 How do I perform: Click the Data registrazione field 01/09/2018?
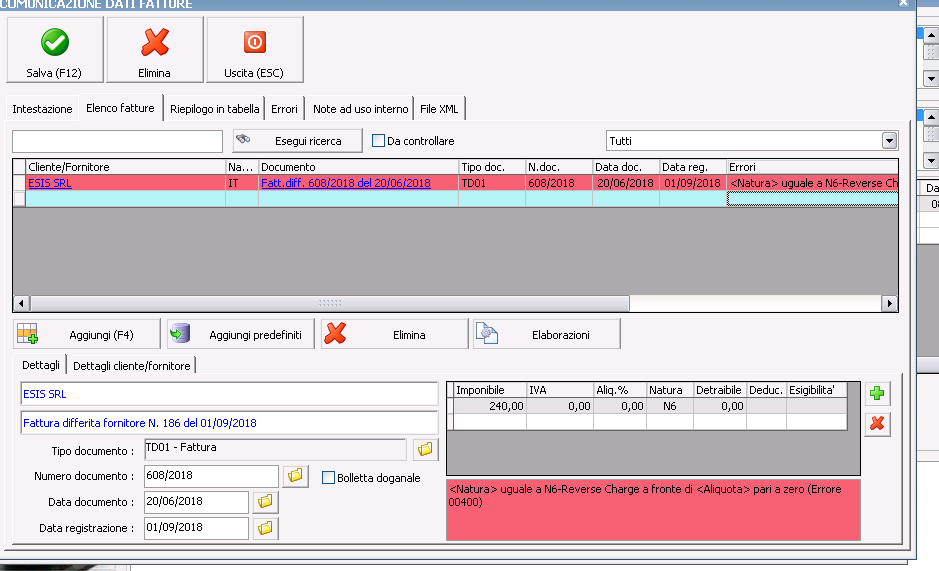196,528
